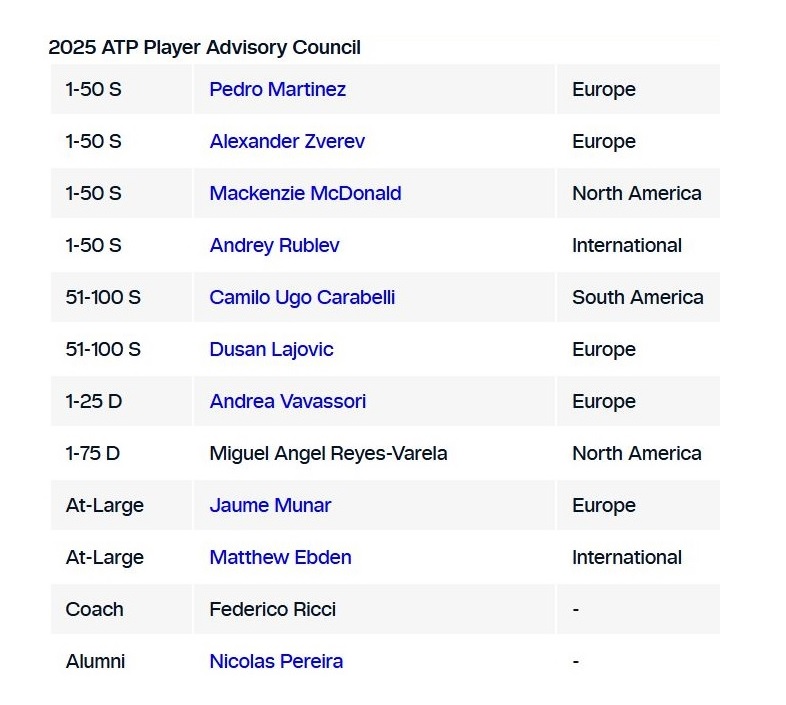The image size is (786, 705).
Task: Click the 1-75 D ranking cell
Action: 92,453
